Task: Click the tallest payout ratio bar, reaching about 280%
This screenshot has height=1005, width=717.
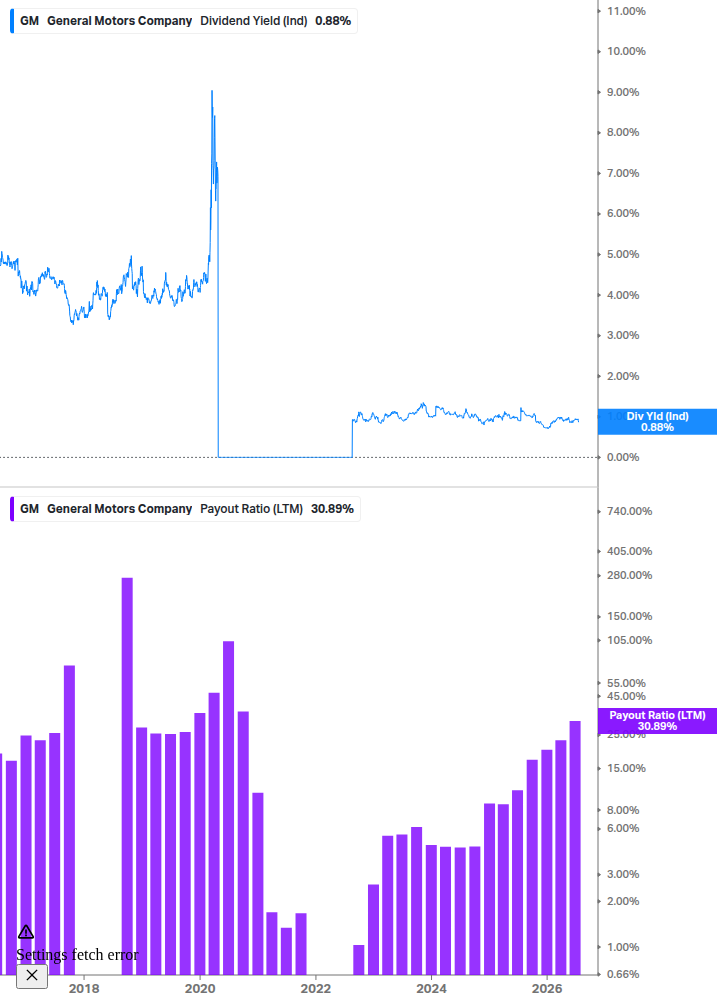Action: click(x=127, y=776)
